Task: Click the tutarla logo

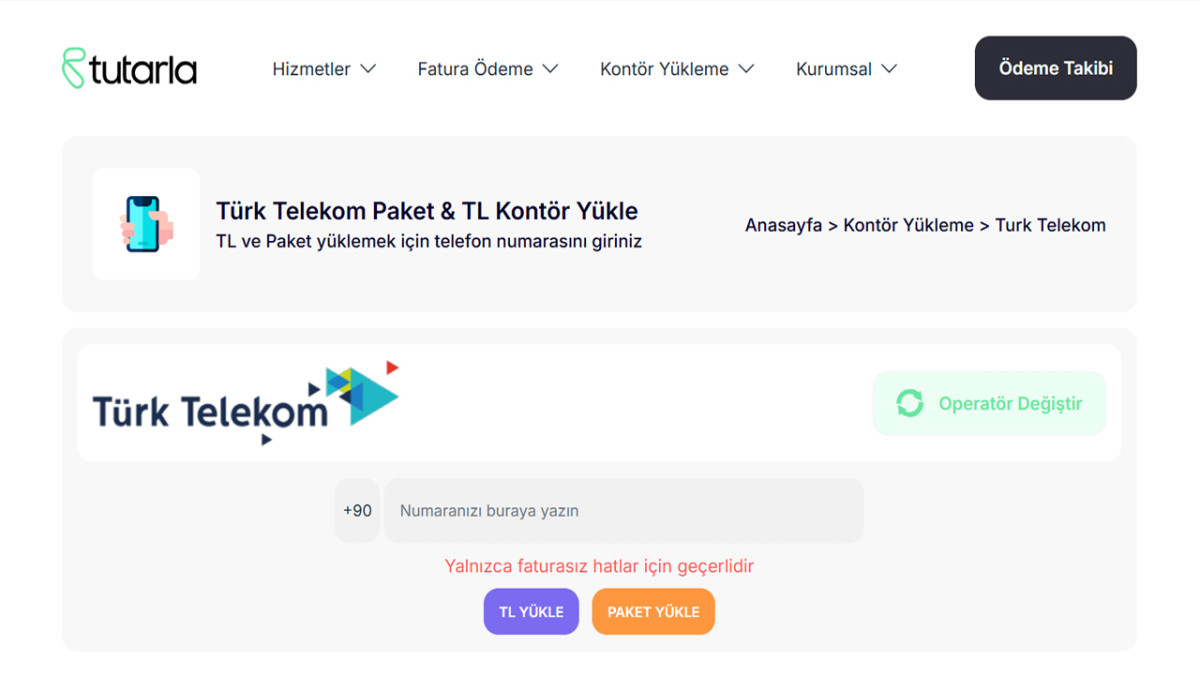Action: pos(128,68)
